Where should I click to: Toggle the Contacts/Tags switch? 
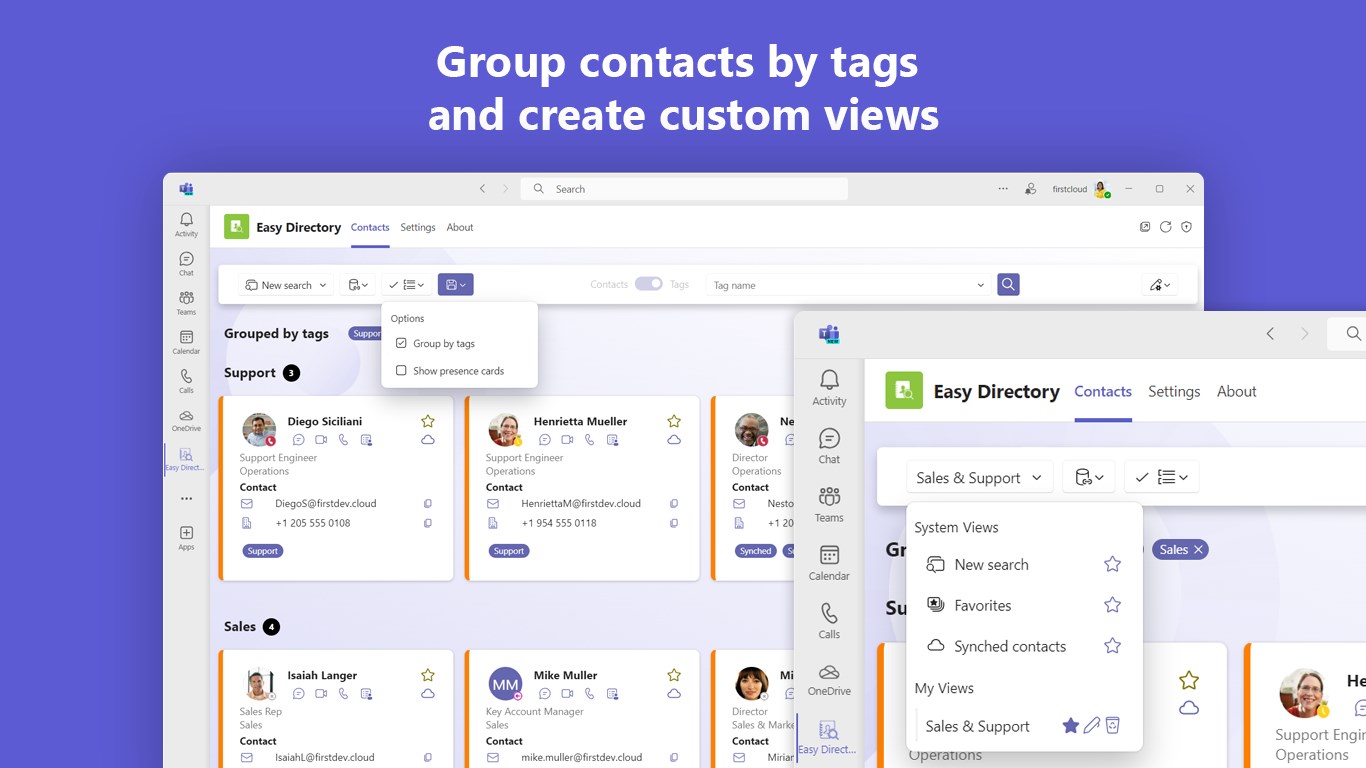[x=649, y=284]
